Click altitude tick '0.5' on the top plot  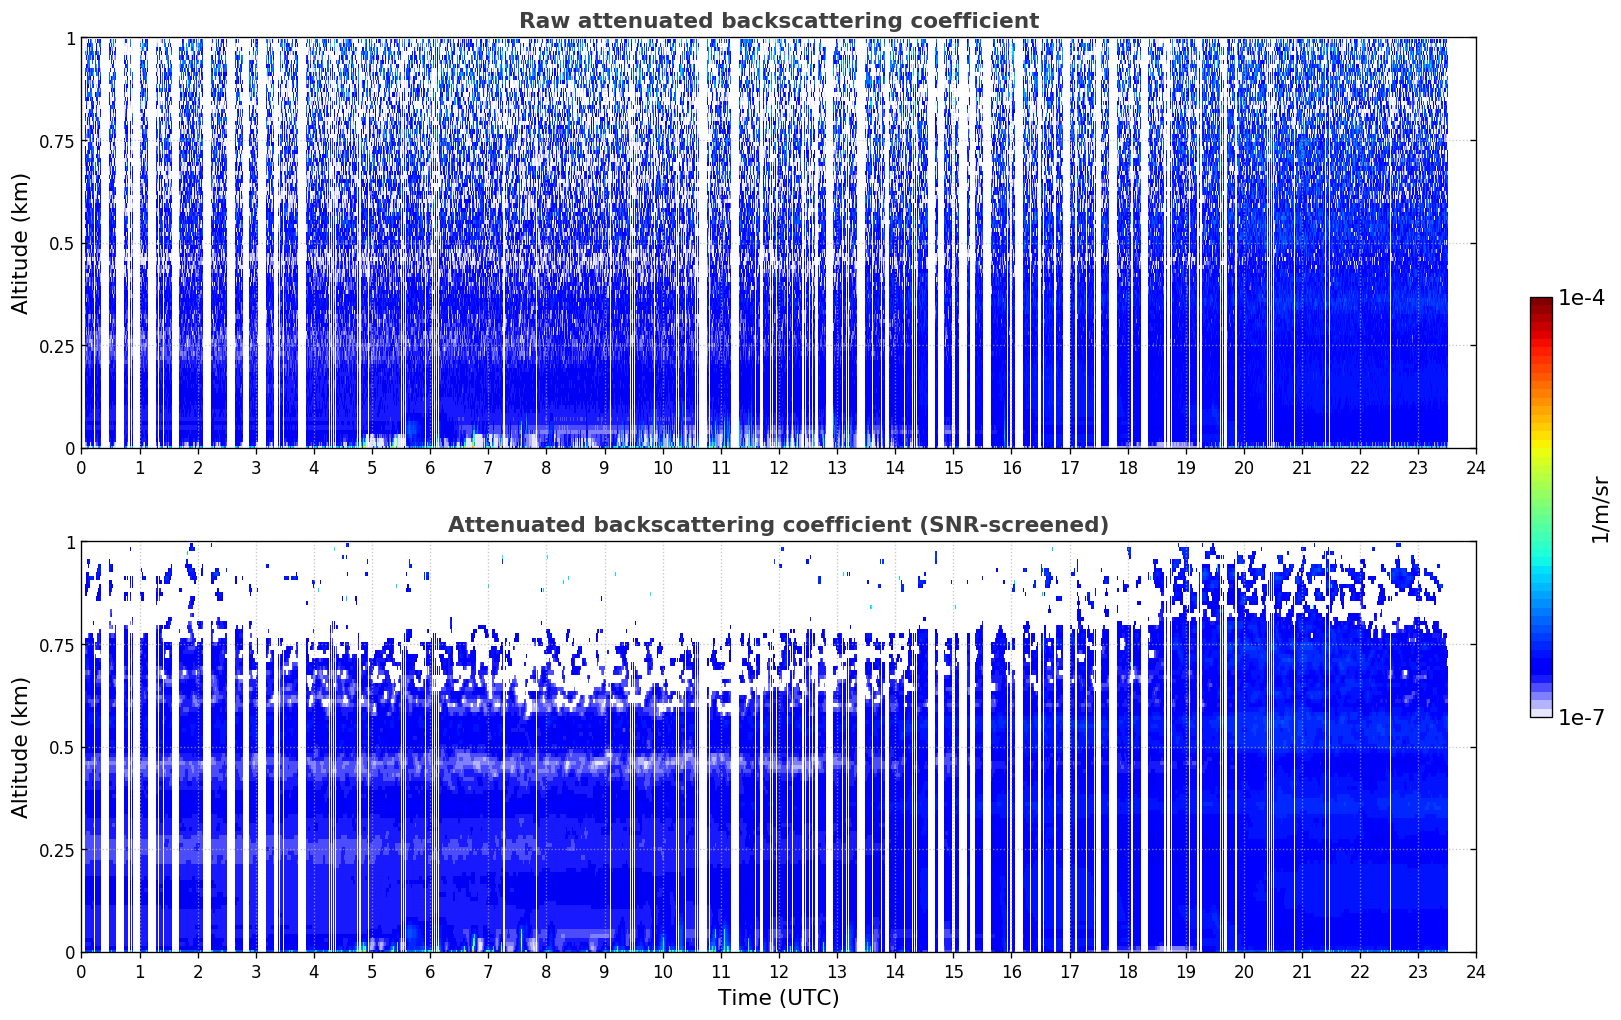62,243
